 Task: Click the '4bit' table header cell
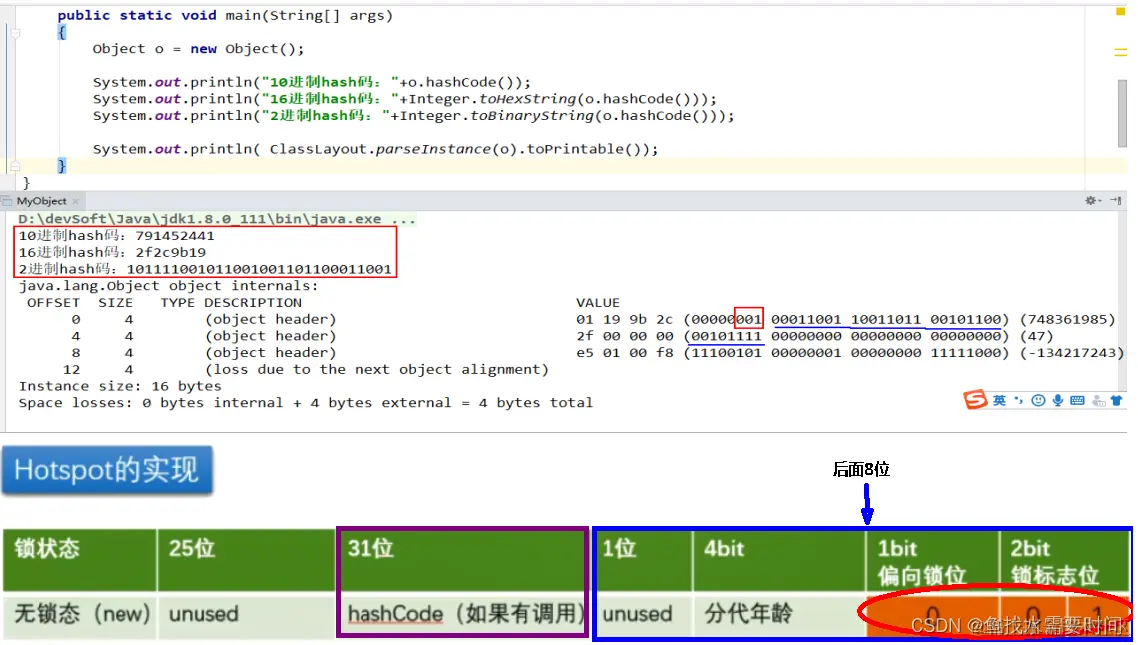click(780, 560)
